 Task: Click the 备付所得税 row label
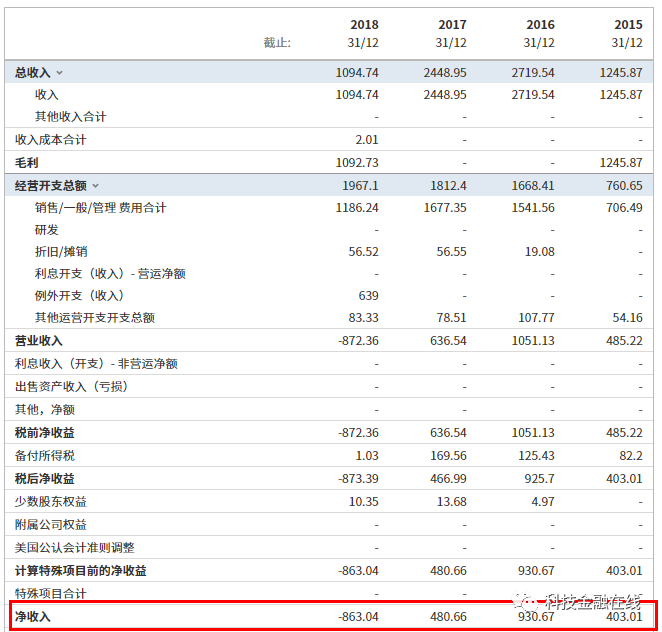pyautogui.click(x=45, y=456)
